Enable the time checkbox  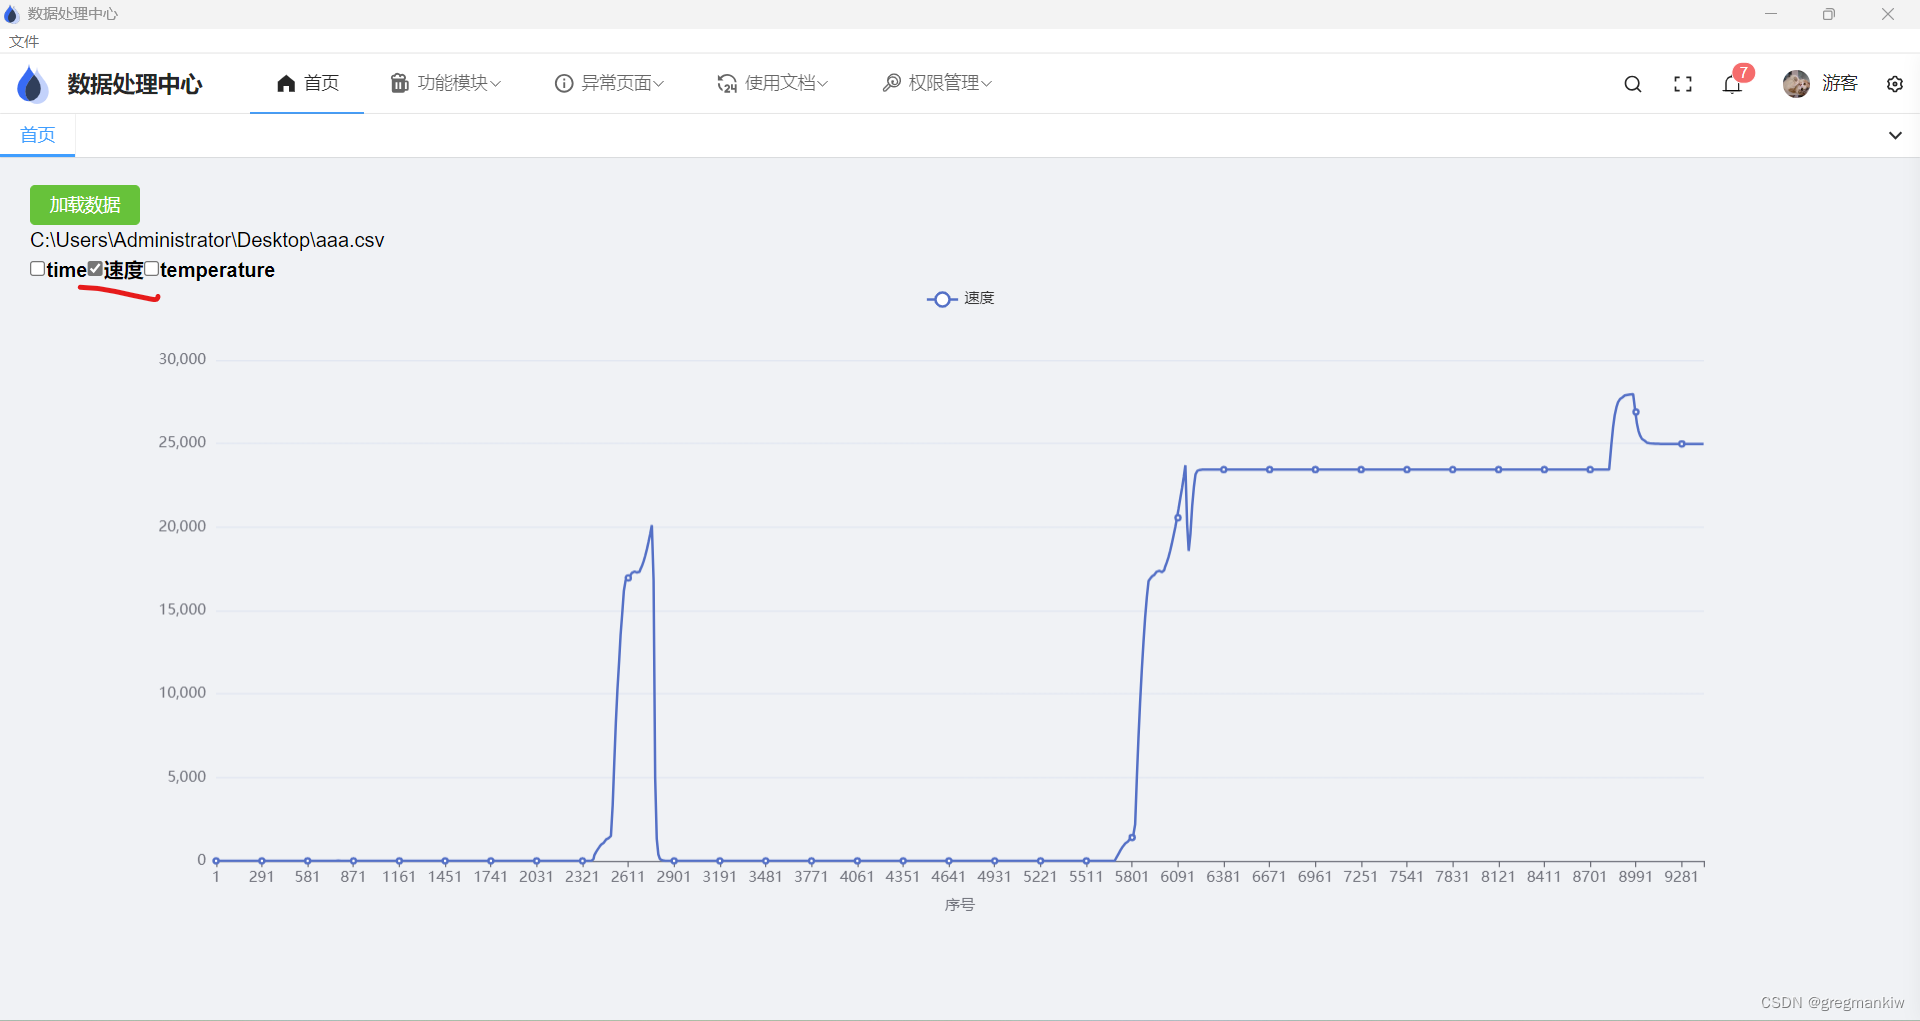(37, 268)
